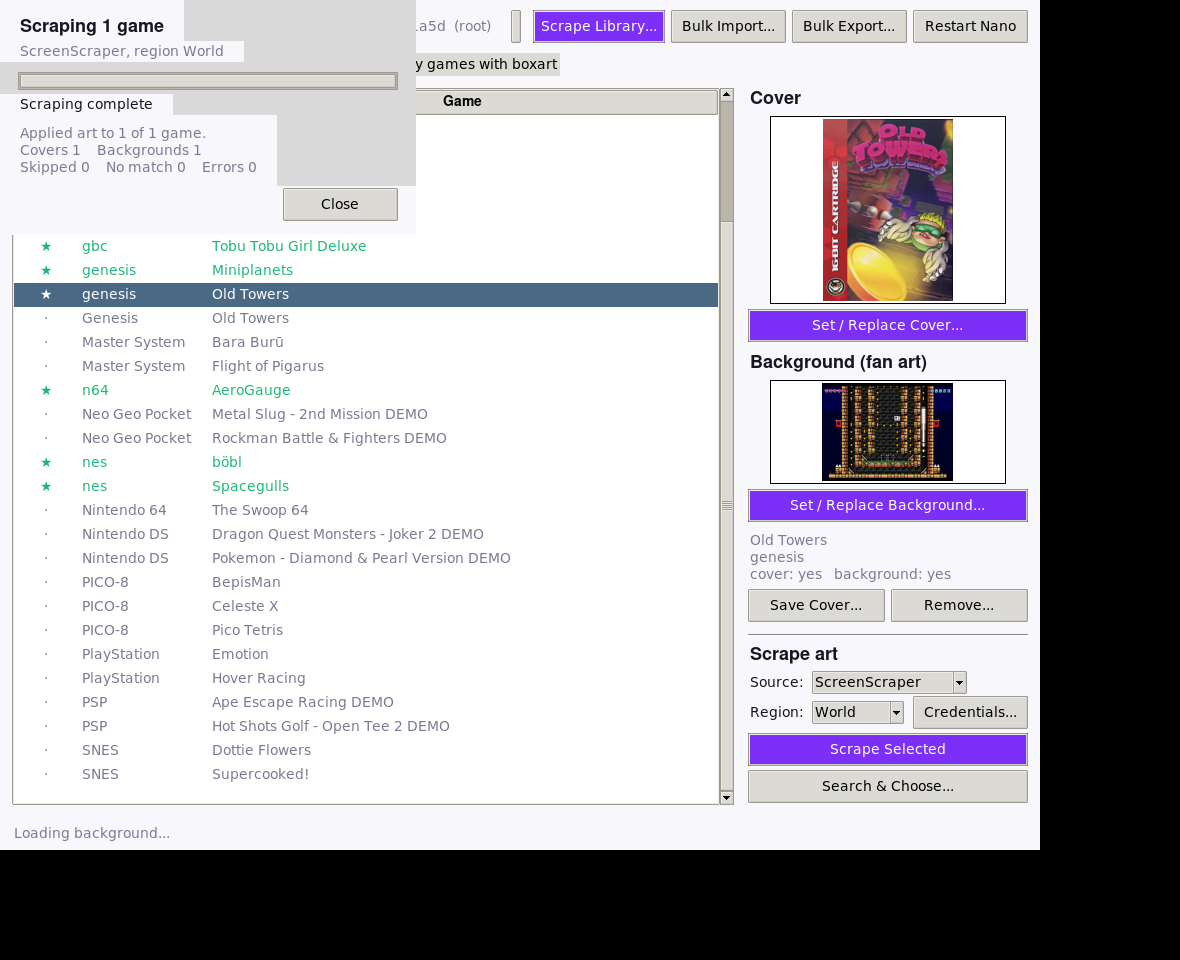Screen dimensions: 1180x960
Task: Click the n64 system label
Action: point(95,390)
